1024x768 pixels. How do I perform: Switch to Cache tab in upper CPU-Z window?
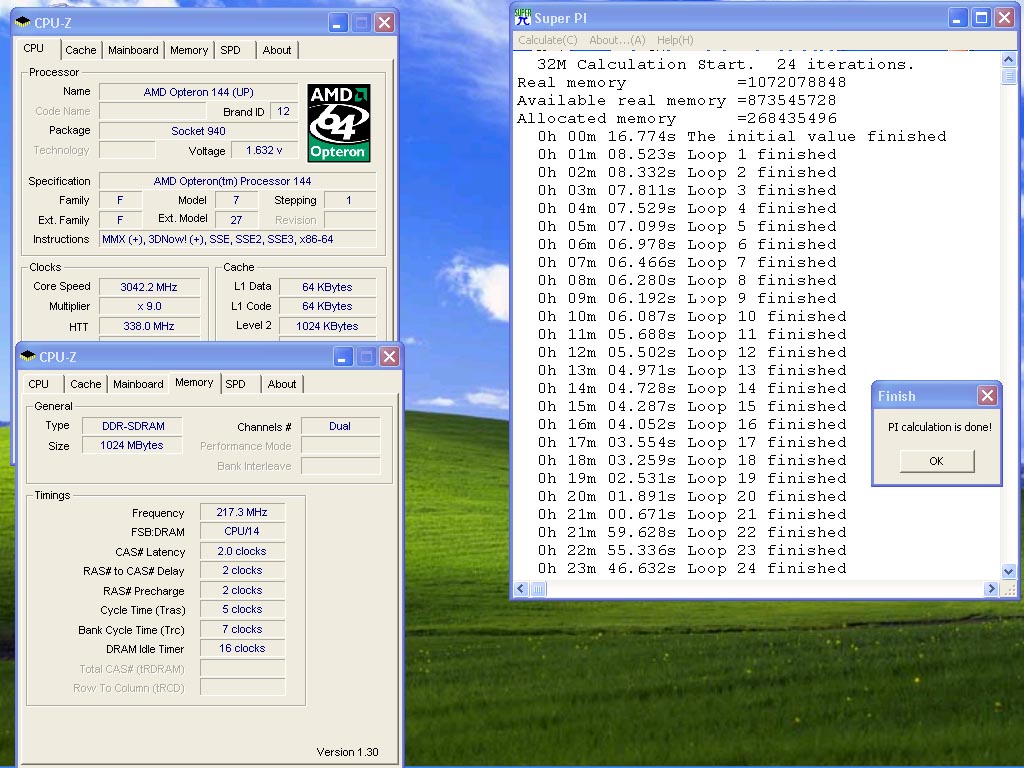[81, 50]
